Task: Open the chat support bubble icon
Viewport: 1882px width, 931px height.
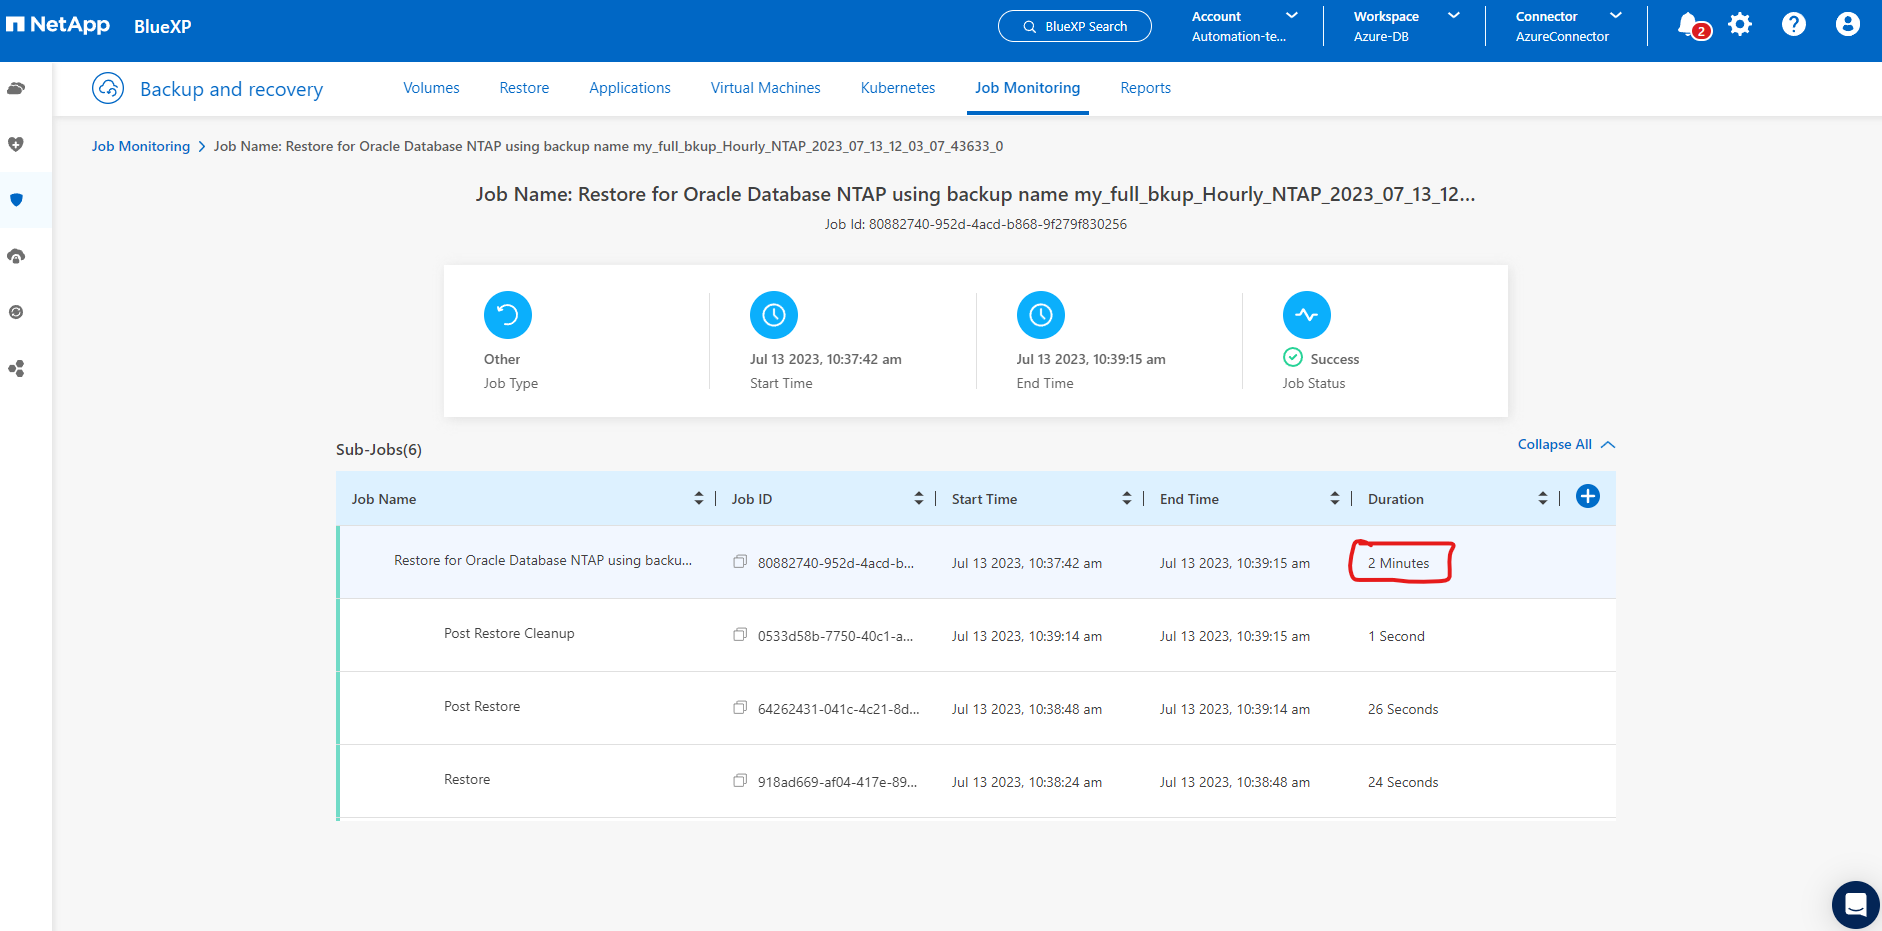Action: 1855,905
